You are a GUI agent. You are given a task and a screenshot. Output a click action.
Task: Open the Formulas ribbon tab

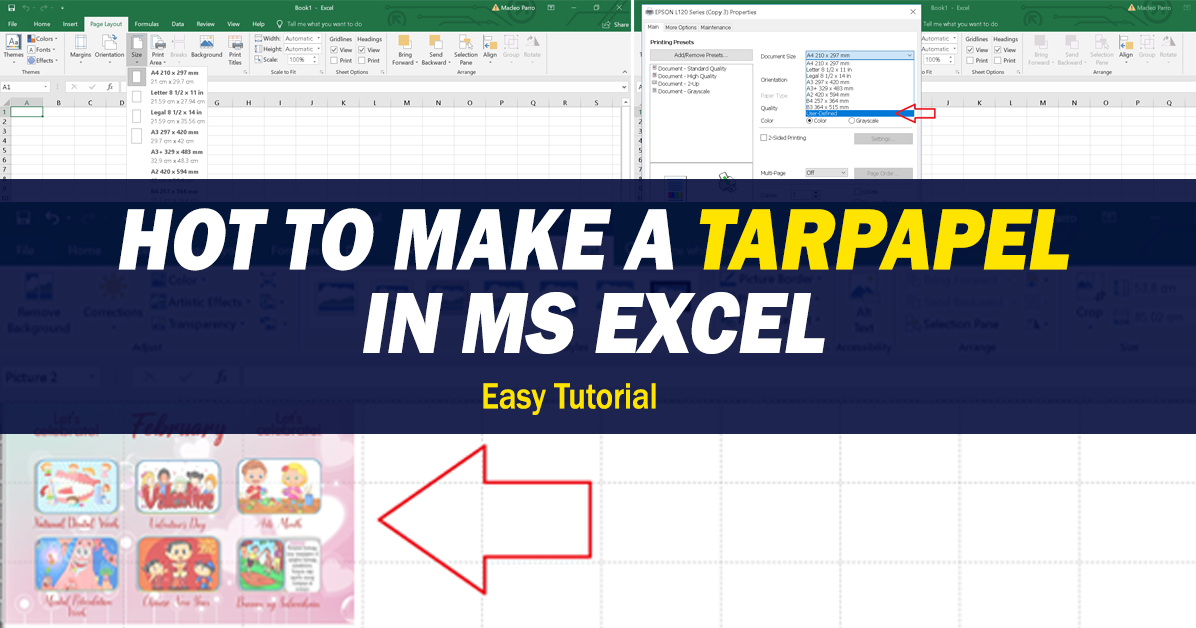pos(145,23)
